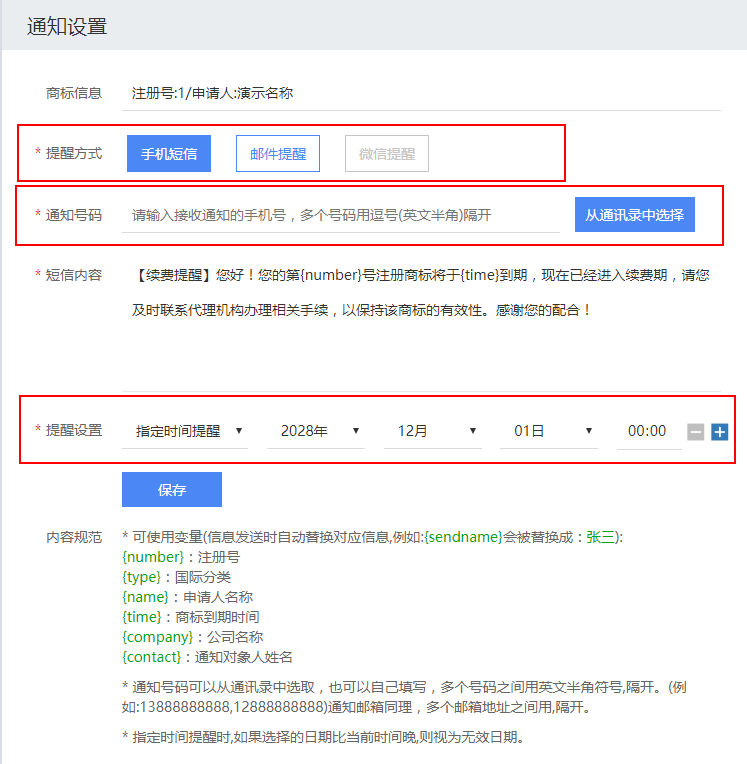
Task: Click the {contact} variable in 内容规范
Action: tap(153, 657)
